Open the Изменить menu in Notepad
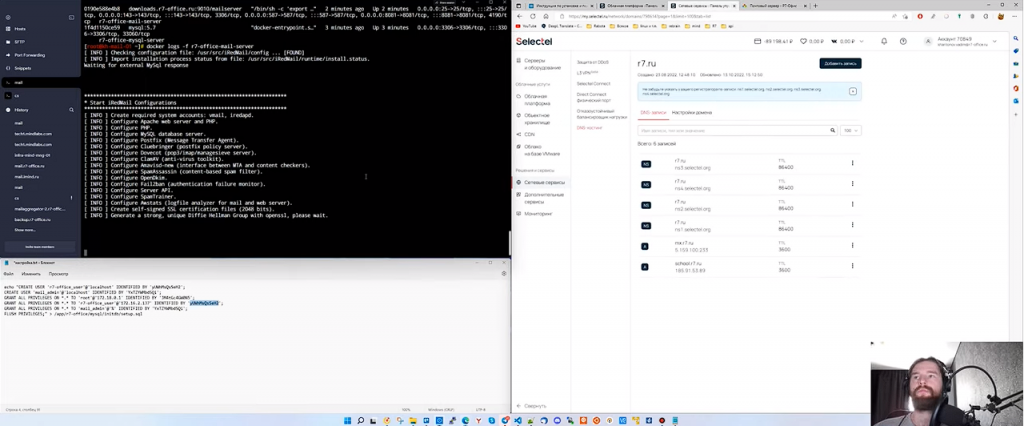Viewport: 1024px width, 426px height. coord(31,274)
